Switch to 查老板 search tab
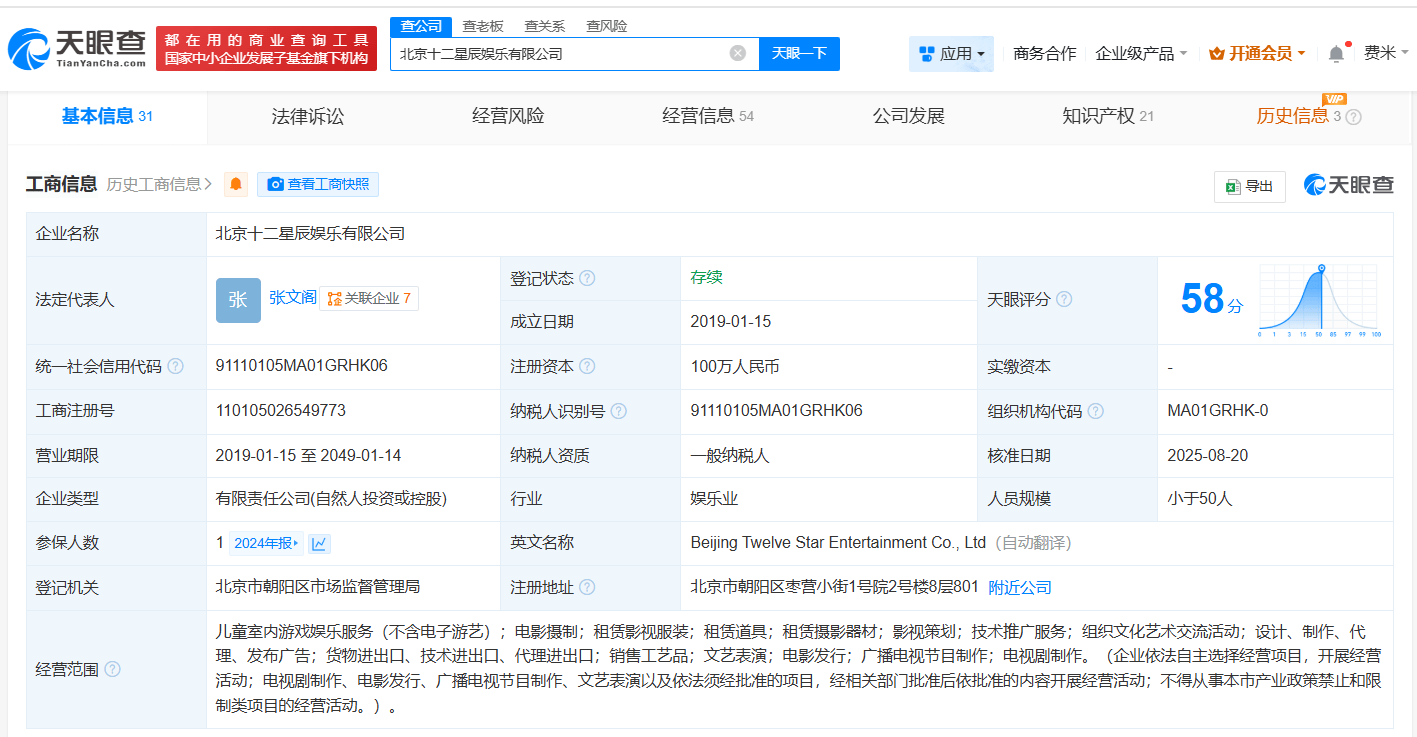Screen dimensions: 1417x737 point(482,26)
